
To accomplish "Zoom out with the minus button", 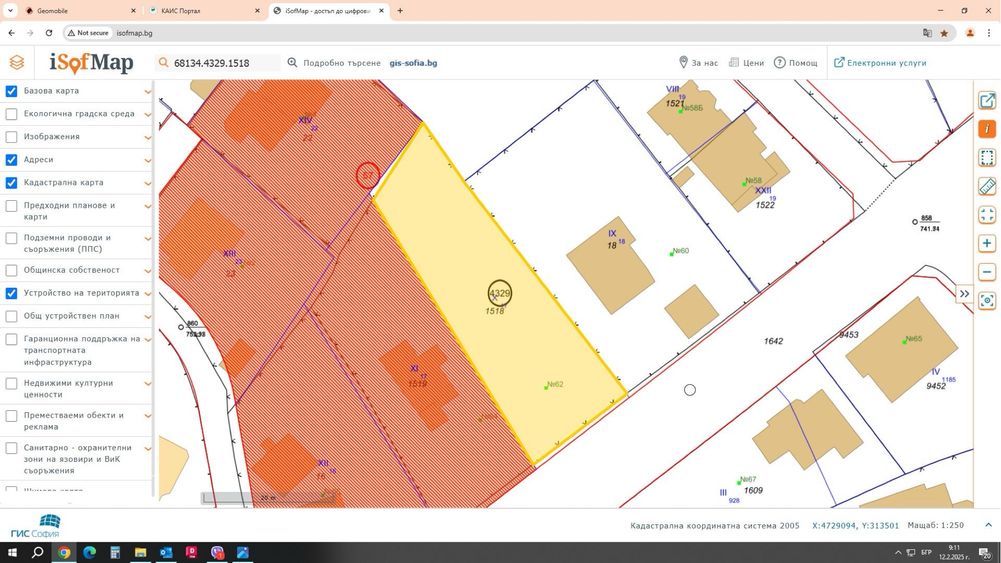I will tap(987, 272).
